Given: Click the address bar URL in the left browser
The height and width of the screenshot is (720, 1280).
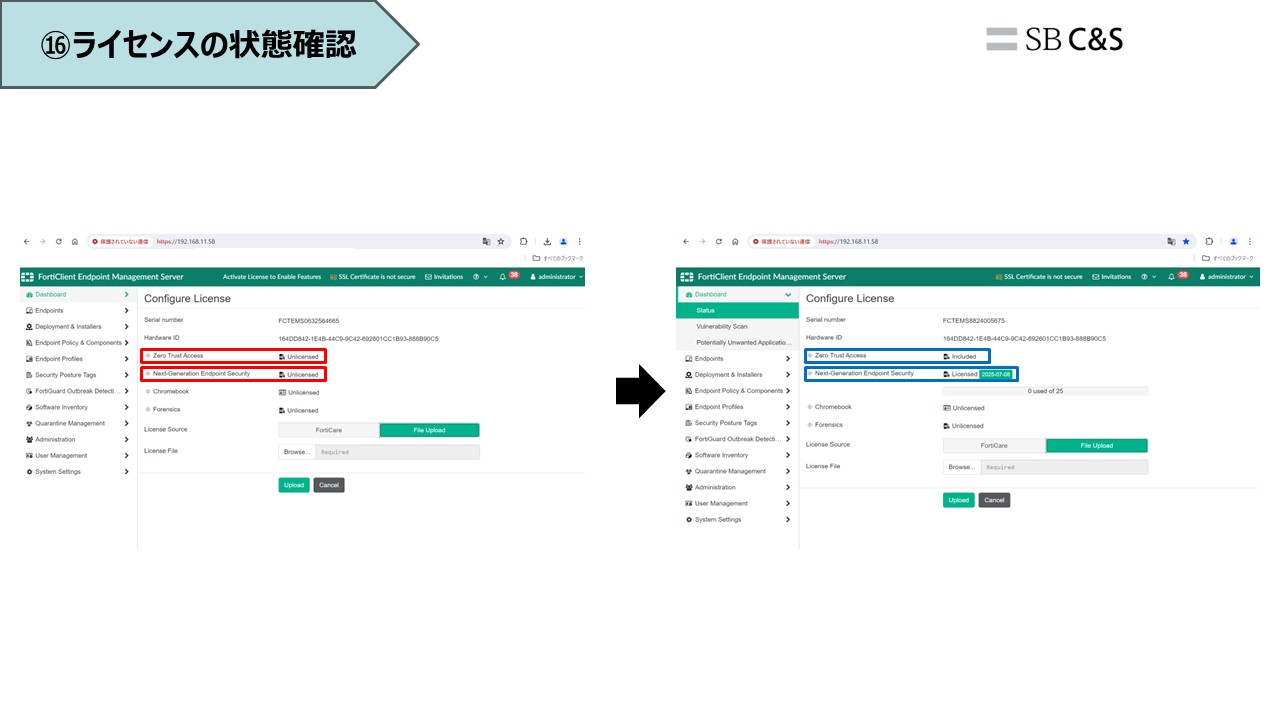Looking at the screenshot, I should pos(186,241).
